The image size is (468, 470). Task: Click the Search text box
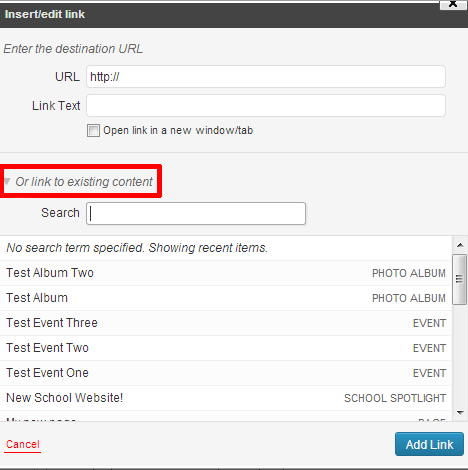coord(196,213)
